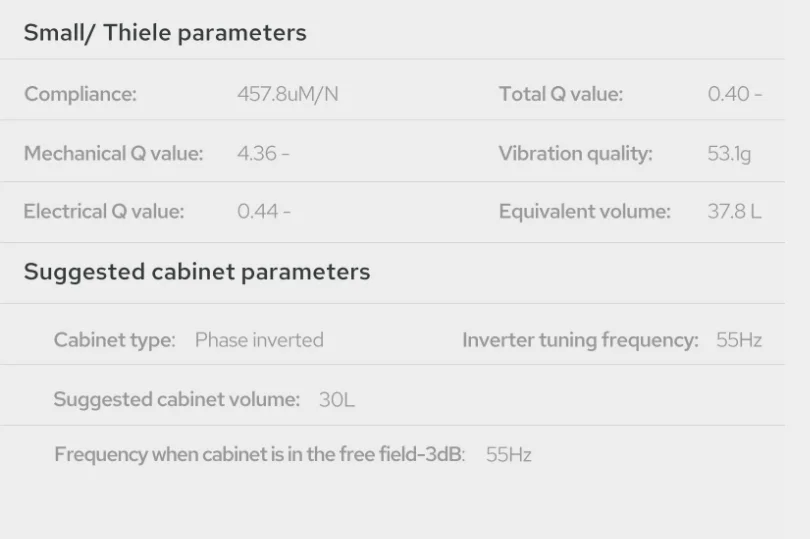Click the 457.8uM/N compliance value
This screenshot has width=810, height=539.
288,94
